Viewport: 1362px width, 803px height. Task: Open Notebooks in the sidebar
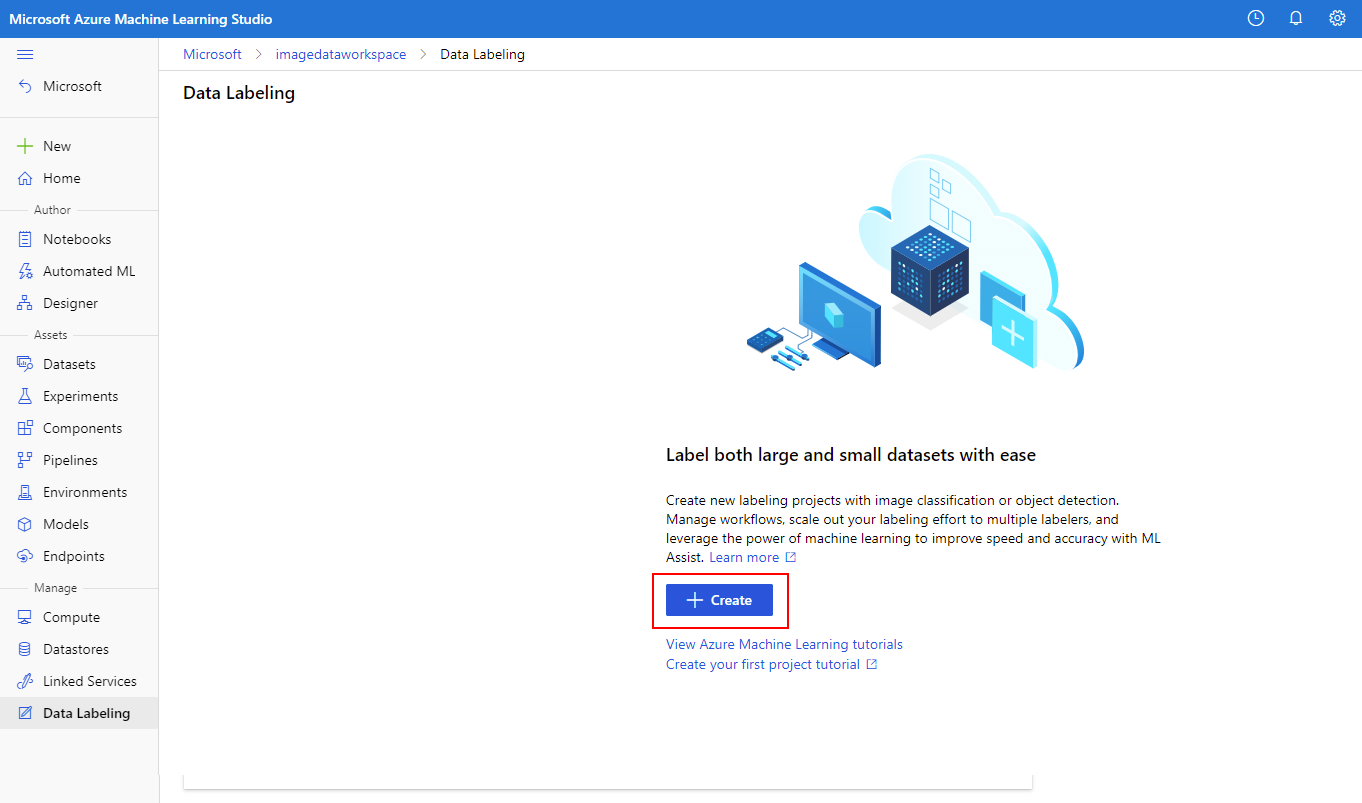tap(79, 239)
